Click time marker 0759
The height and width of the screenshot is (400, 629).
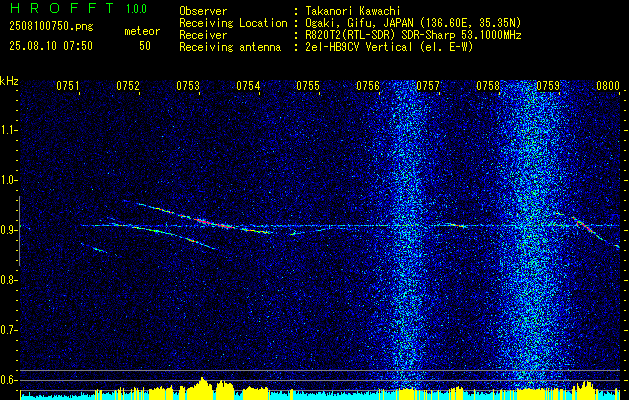pyautogui.click(x=548, y=86)
